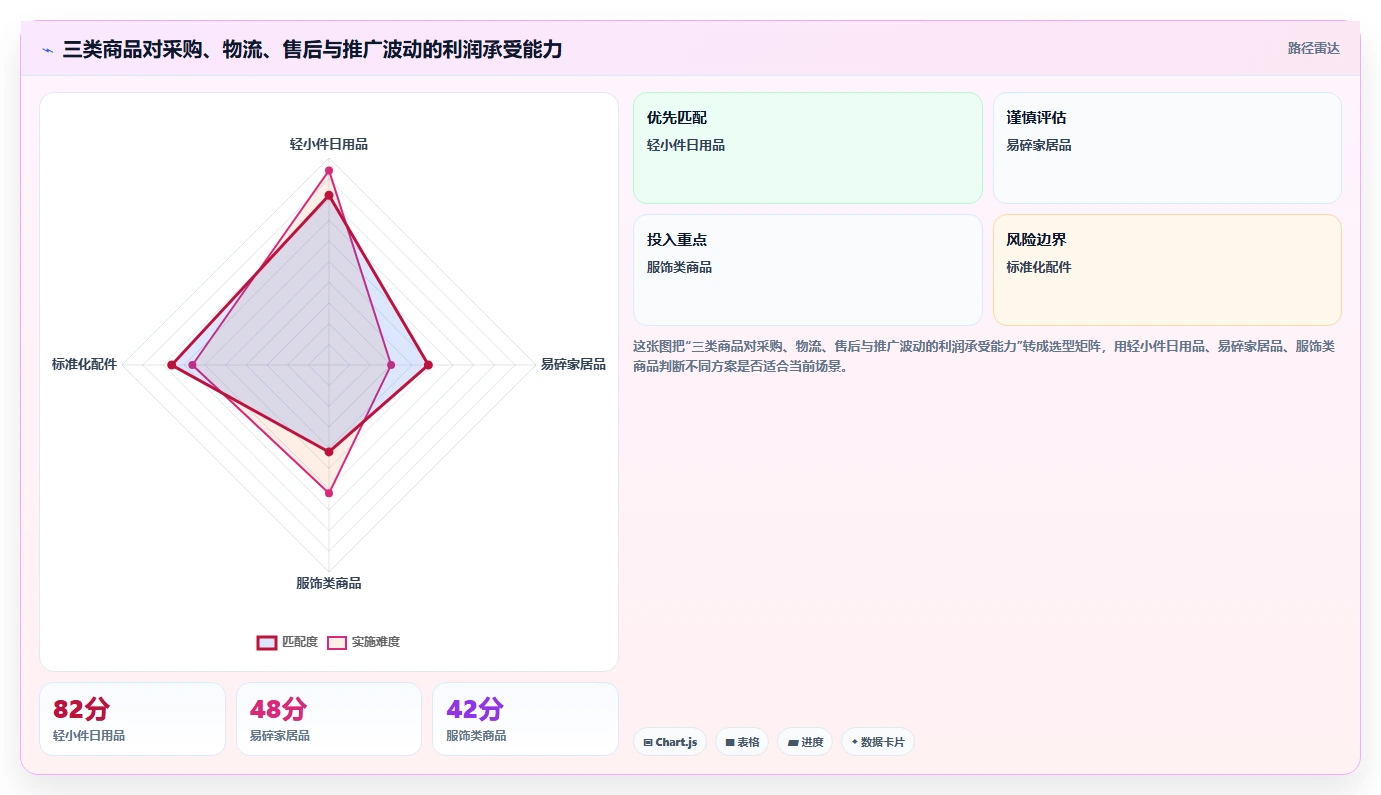Viewport: 1381px width, 795px height.
Task: Click the 82分 轻小件日用品 score card
Action: (x=132, y=719)
